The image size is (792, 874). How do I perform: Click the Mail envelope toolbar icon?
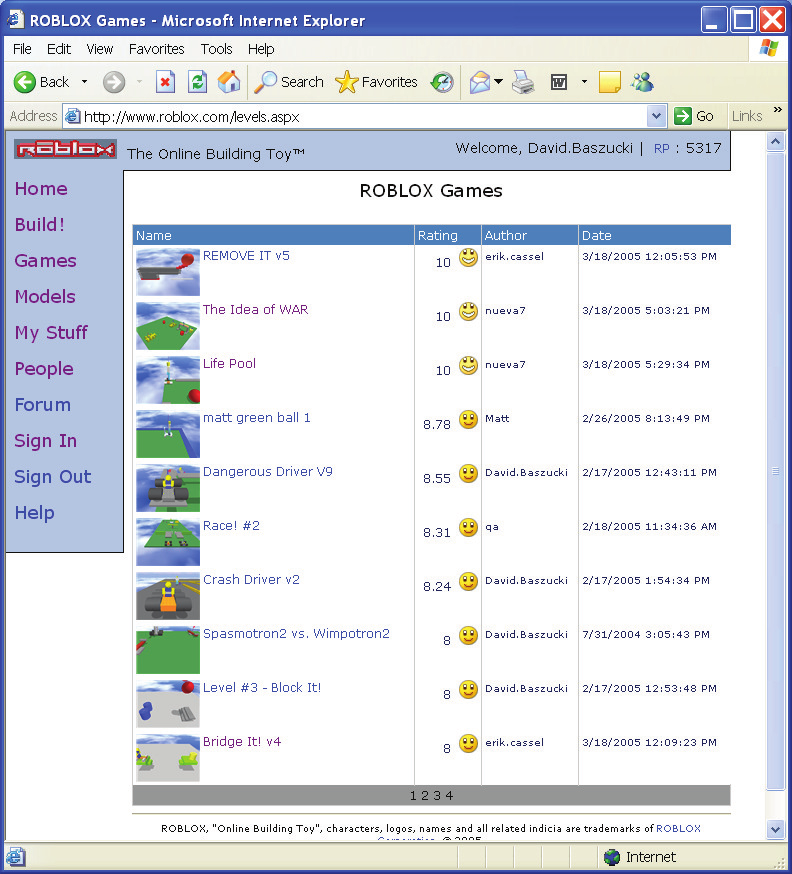tap(479, 82)
